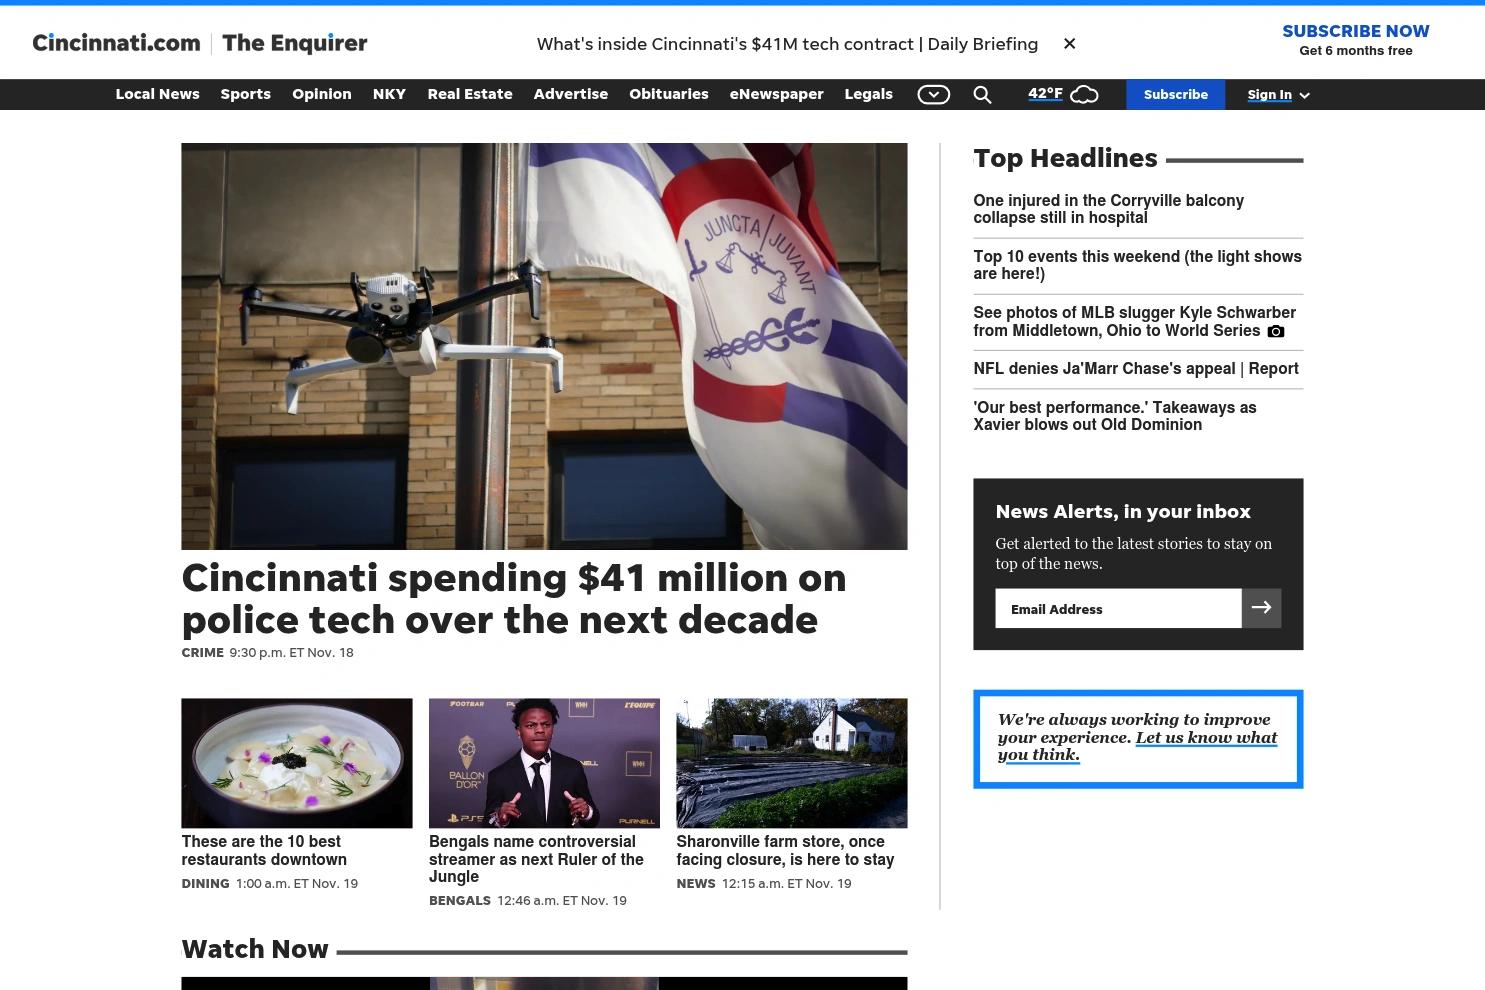The image size is (1485, 990).
Task: Click the Watch Now heading
Action: (255, 948)
